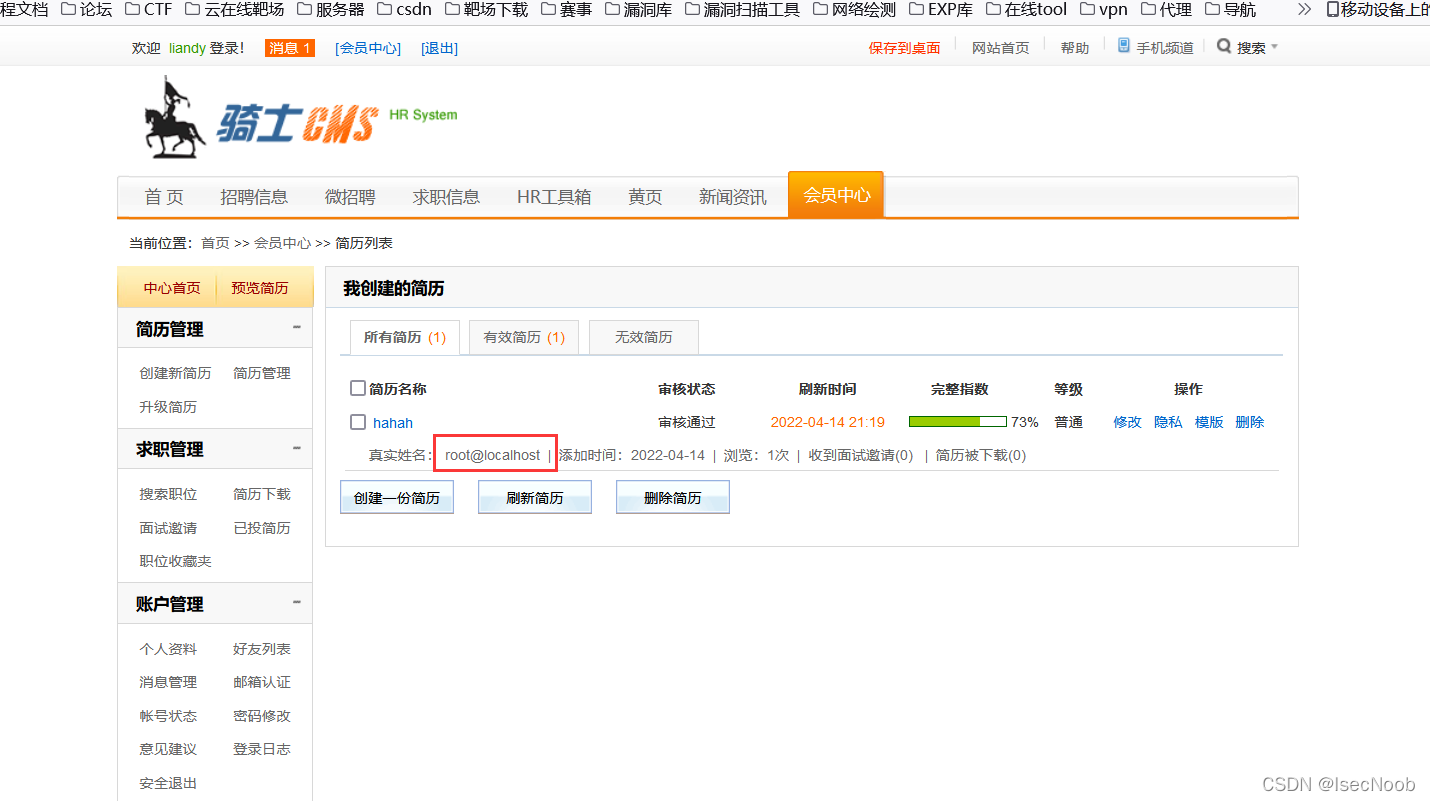
Task: Click the 修改 link for resume hahah
Action: 1126,421
